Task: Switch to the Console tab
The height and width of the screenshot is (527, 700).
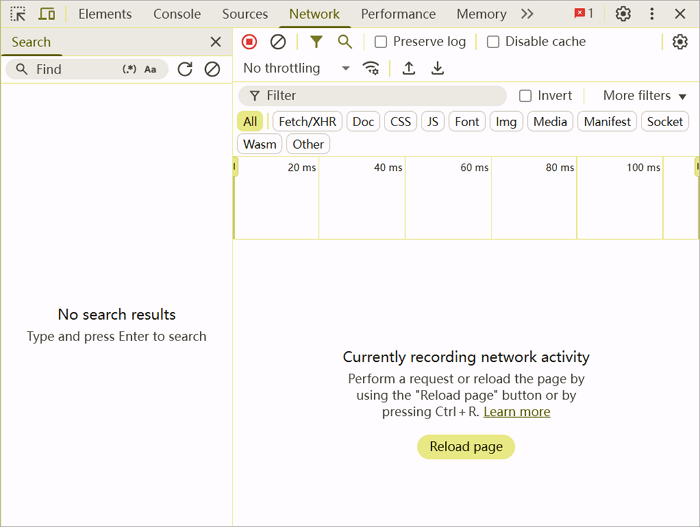Action: (x=177, y=14)
